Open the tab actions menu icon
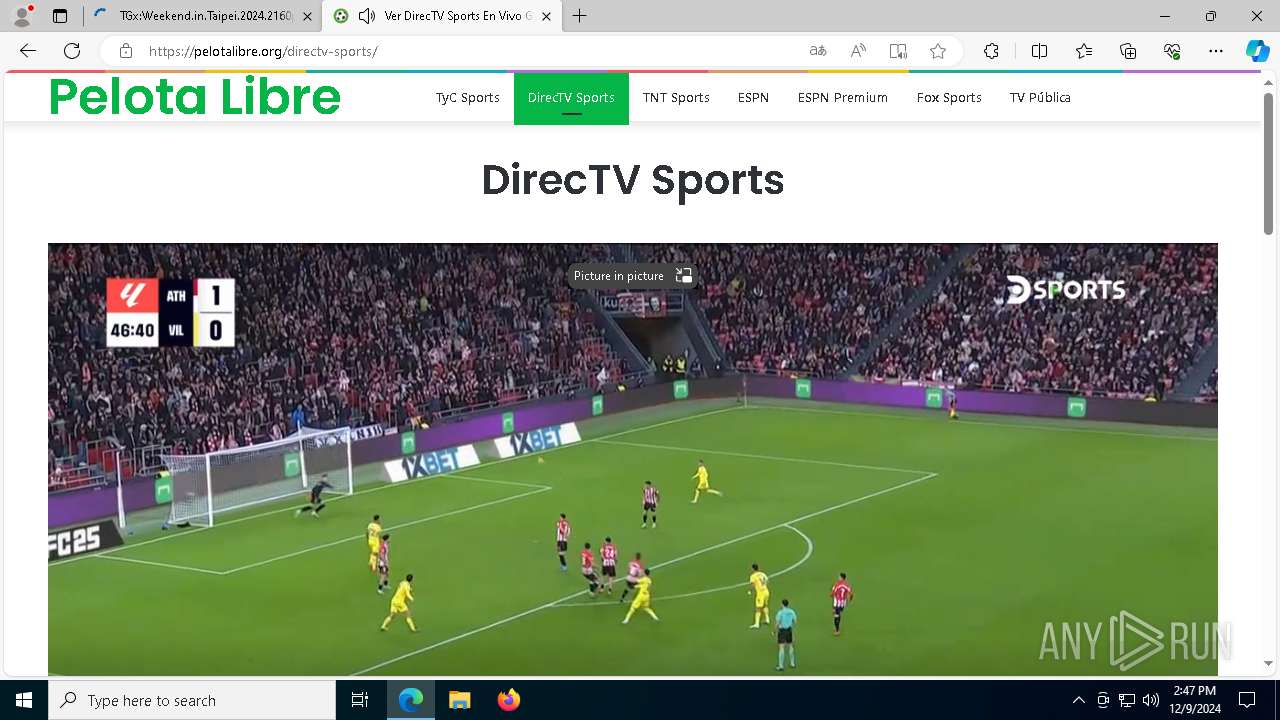 pyautogui.click(x=60, y=16)
